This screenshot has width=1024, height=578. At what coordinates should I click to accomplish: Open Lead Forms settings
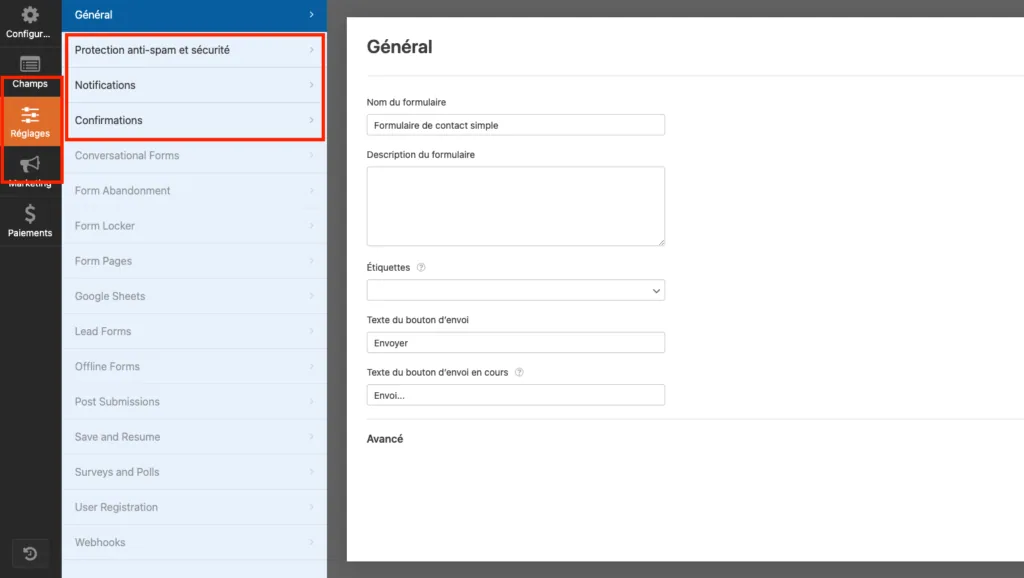(194, 331)
